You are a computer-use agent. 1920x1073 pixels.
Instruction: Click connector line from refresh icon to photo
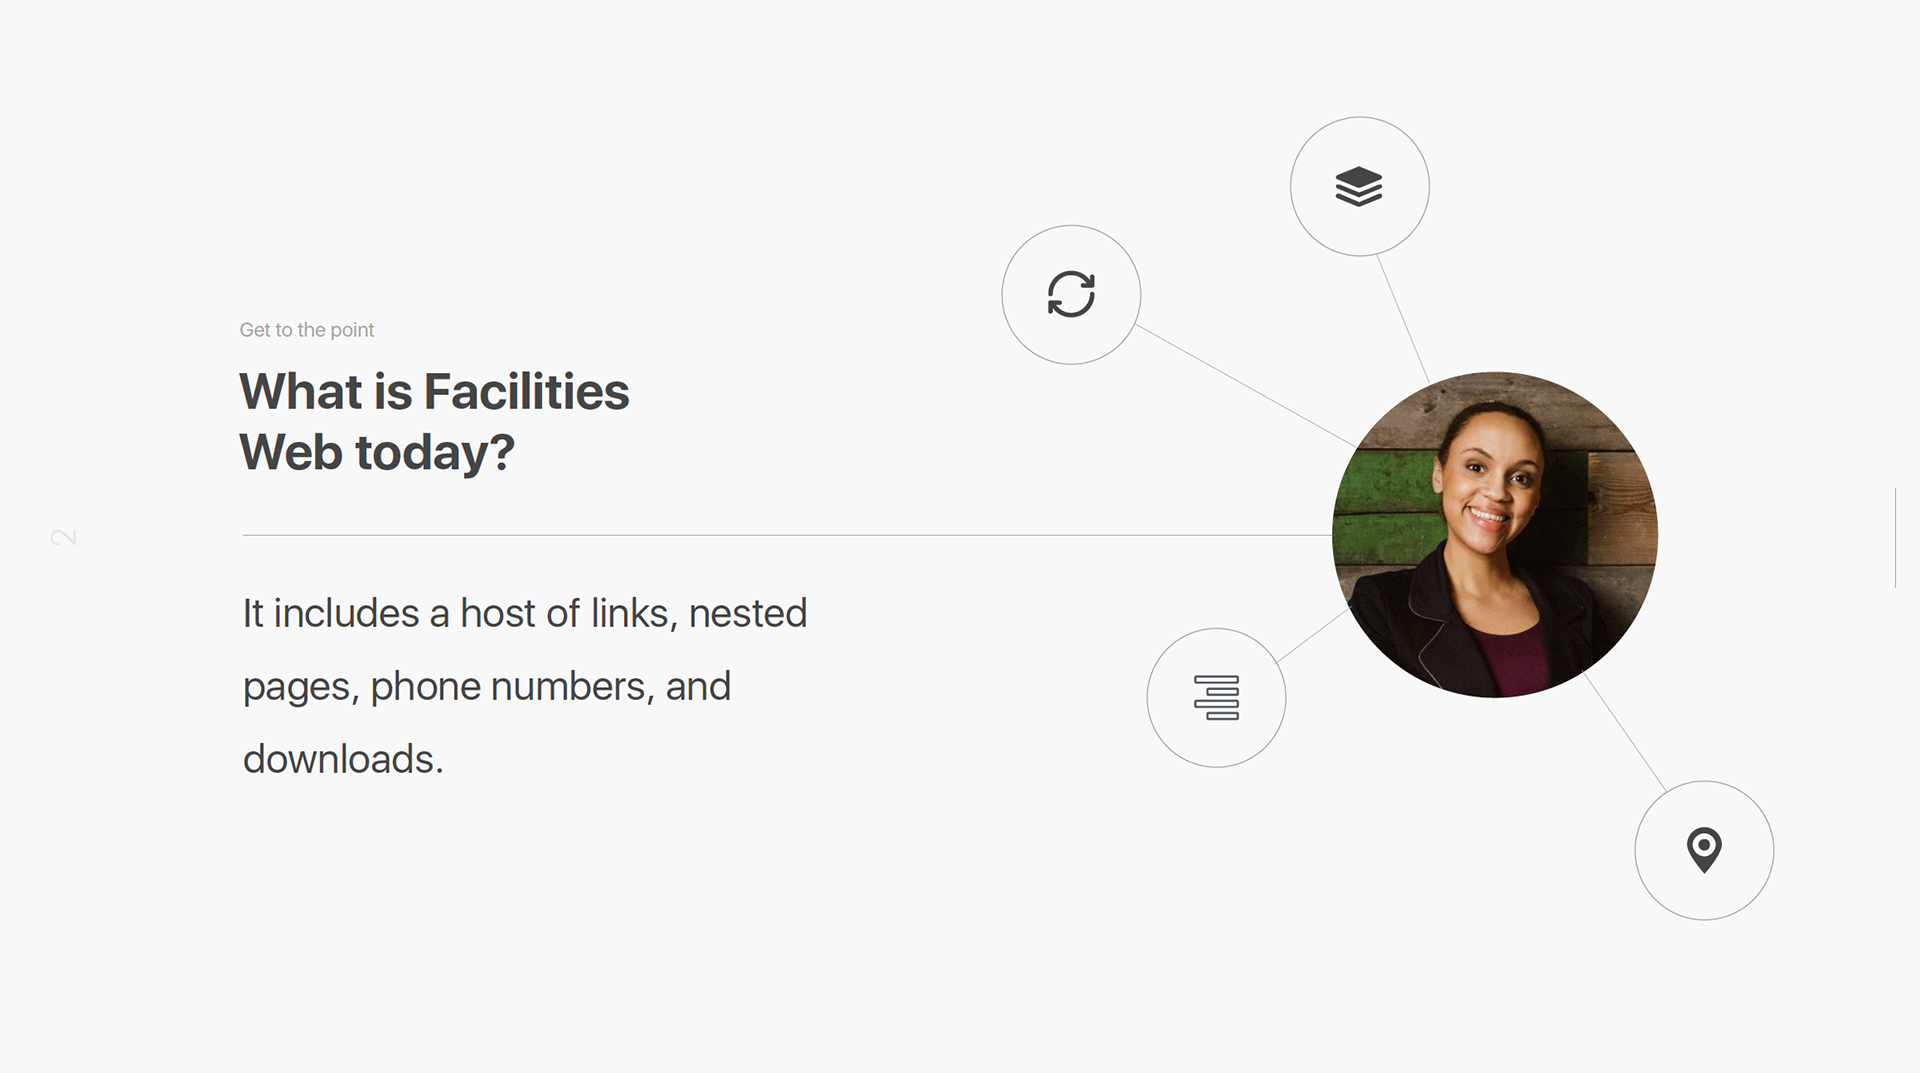coord(1246,385)
